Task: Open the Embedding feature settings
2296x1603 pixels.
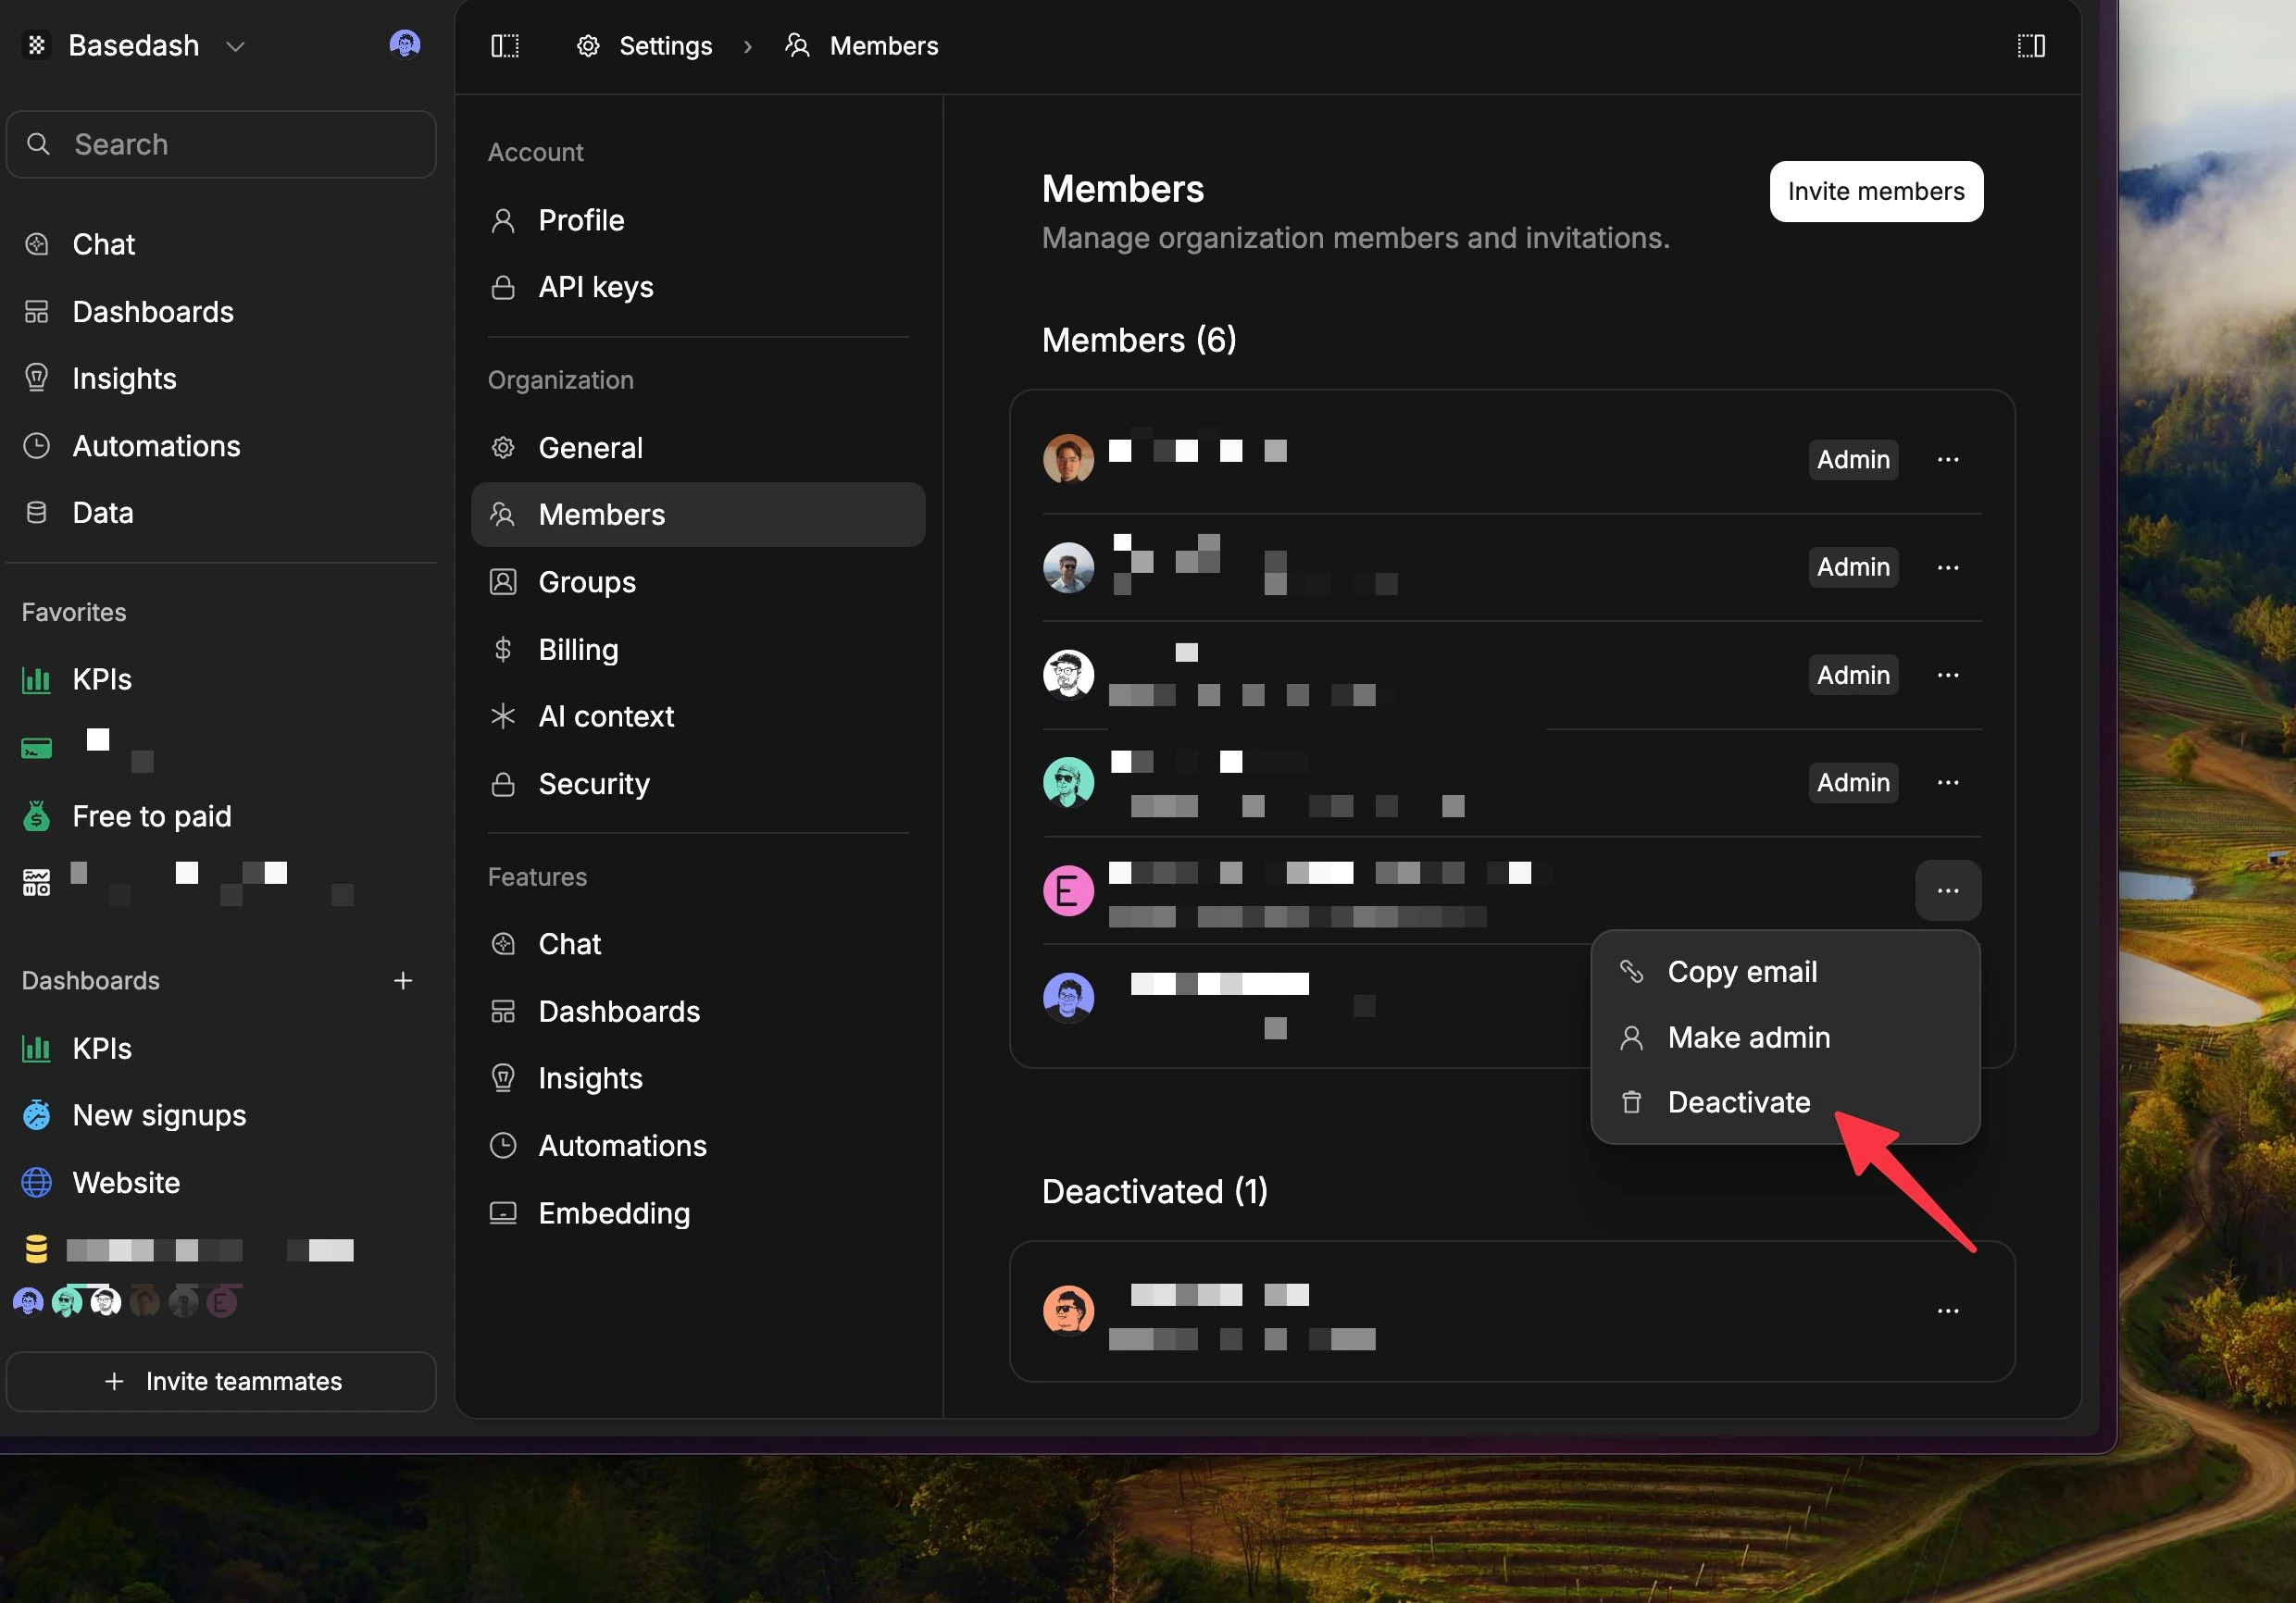Action: (x=614, y=1213)
